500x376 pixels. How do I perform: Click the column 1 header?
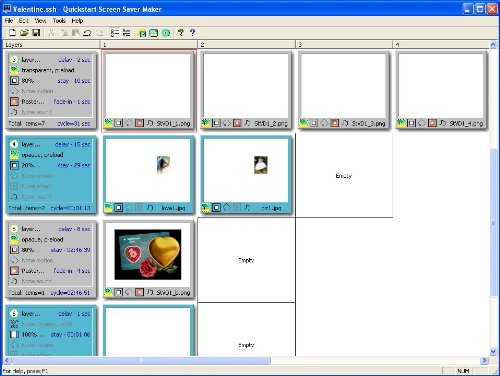pyautogui.click(x=149, y=44)
